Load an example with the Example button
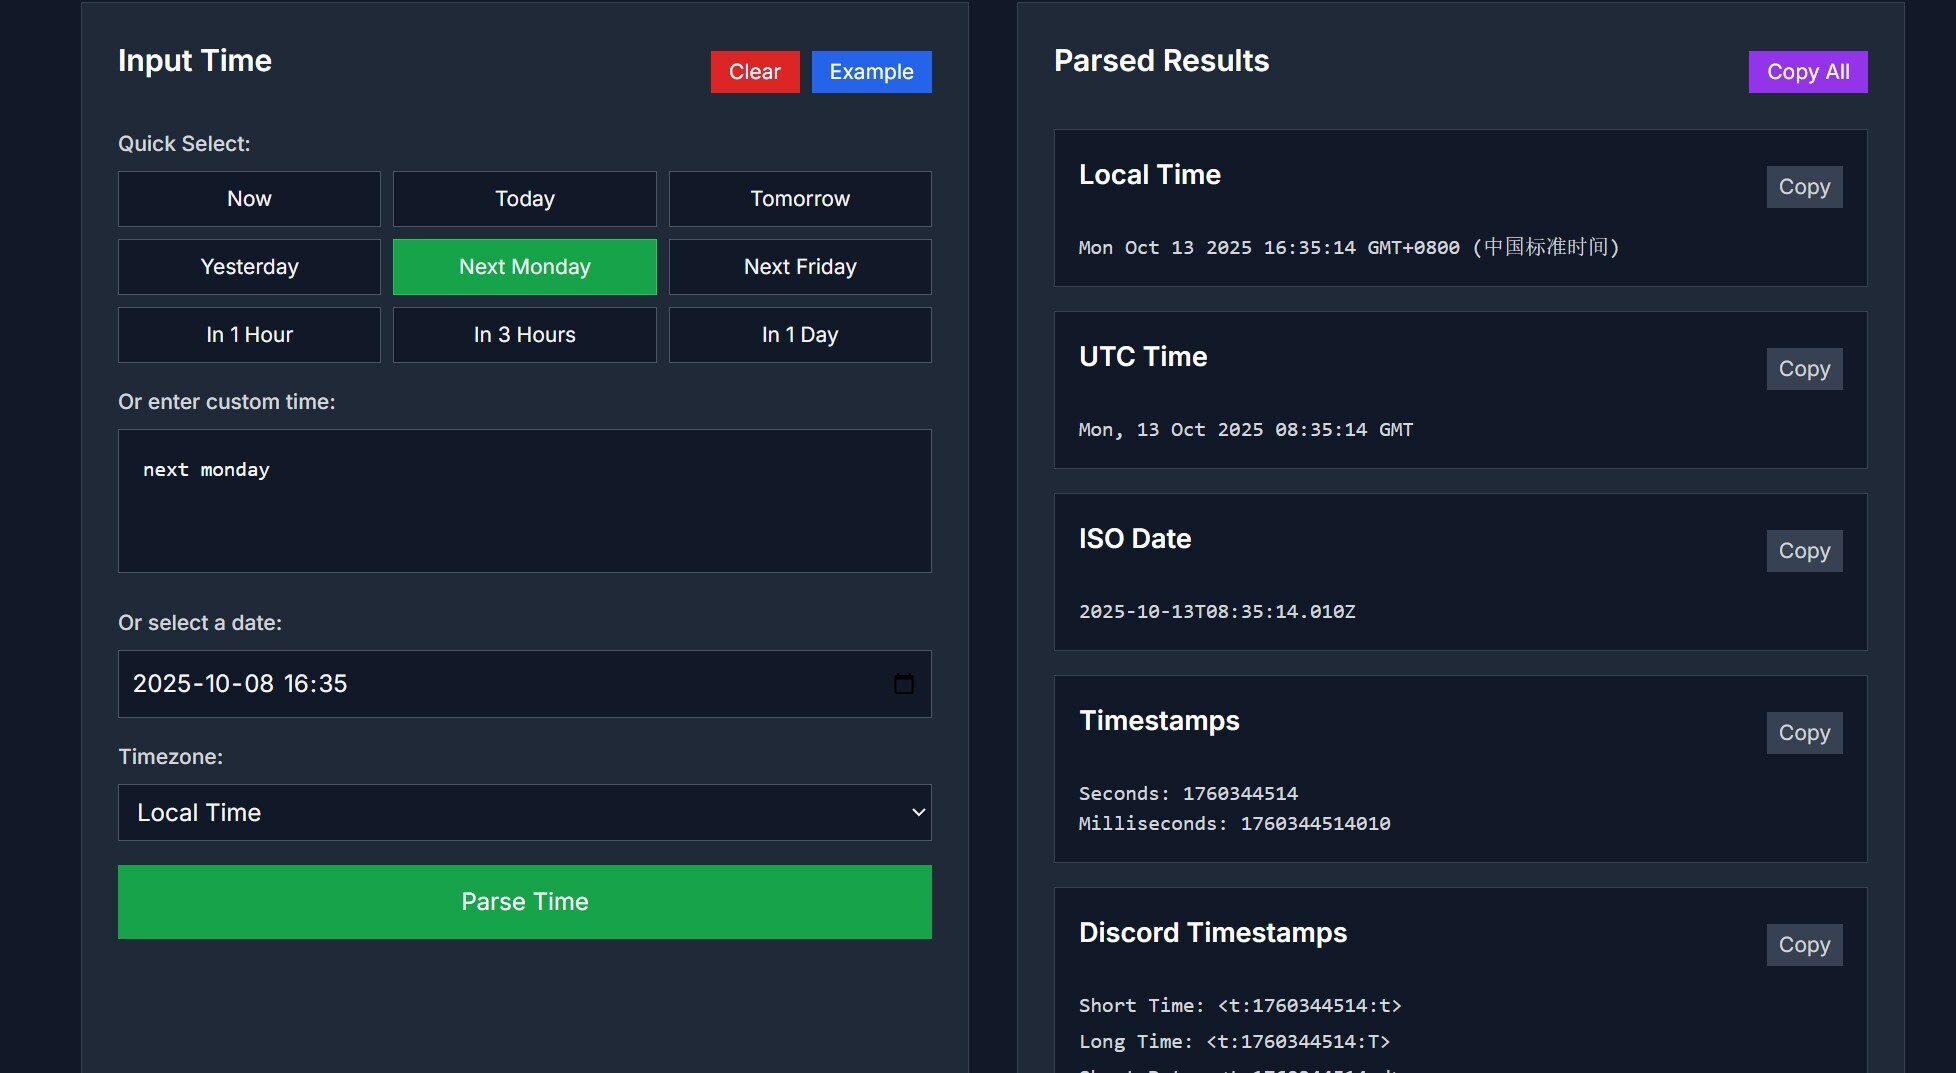 pyautogui.click(x=870, y=72)
